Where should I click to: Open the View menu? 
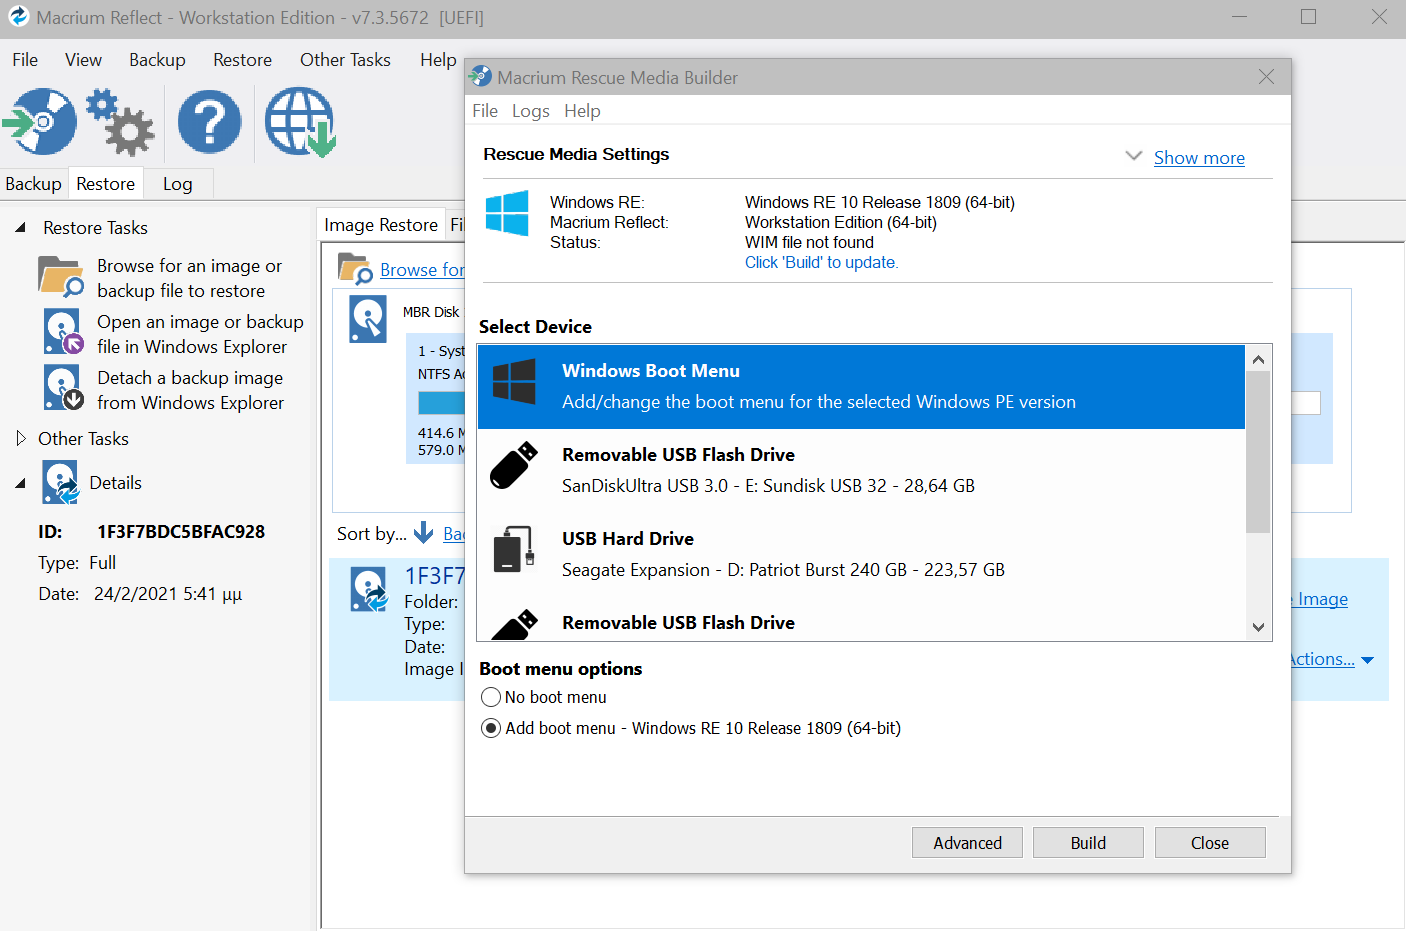(83, 60)
